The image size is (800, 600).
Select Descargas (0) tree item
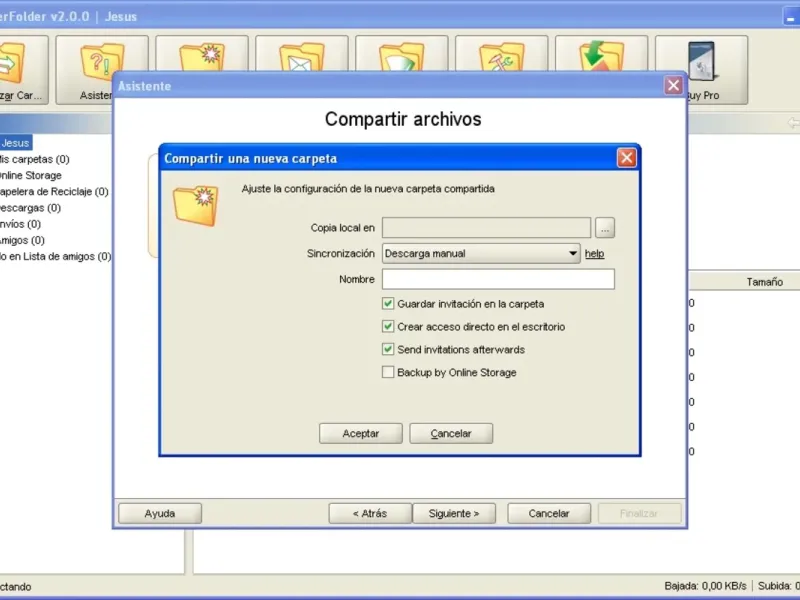[30, 208]
